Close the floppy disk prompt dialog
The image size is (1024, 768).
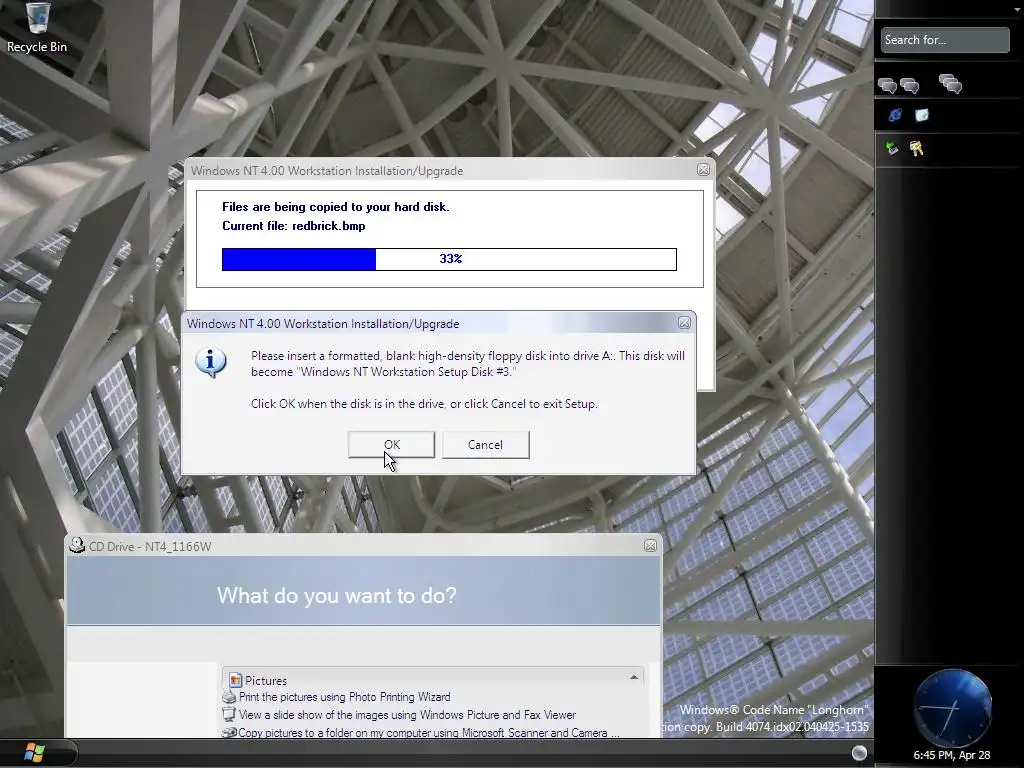pos(684,323)
